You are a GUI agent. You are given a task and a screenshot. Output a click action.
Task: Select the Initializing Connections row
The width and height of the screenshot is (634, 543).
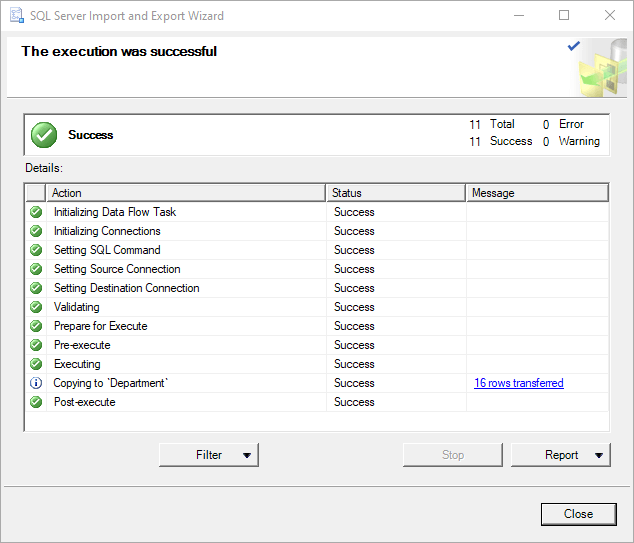tap(317, 231)
